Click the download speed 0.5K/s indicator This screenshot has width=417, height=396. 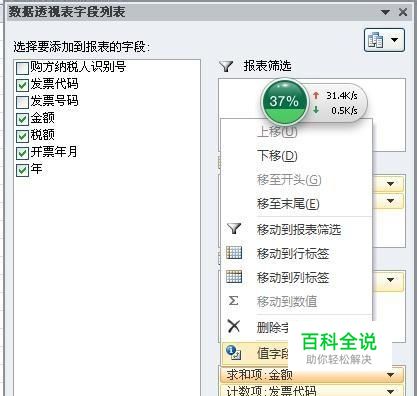click(x=336, y=110)
